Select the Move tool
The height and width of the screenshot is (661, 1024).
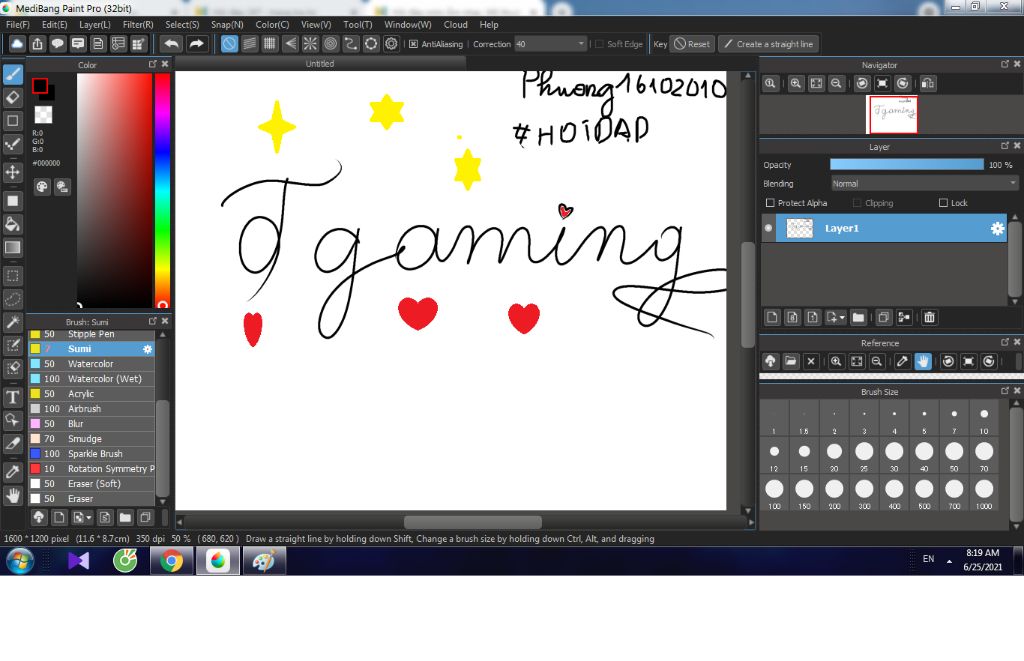point(13,172)
